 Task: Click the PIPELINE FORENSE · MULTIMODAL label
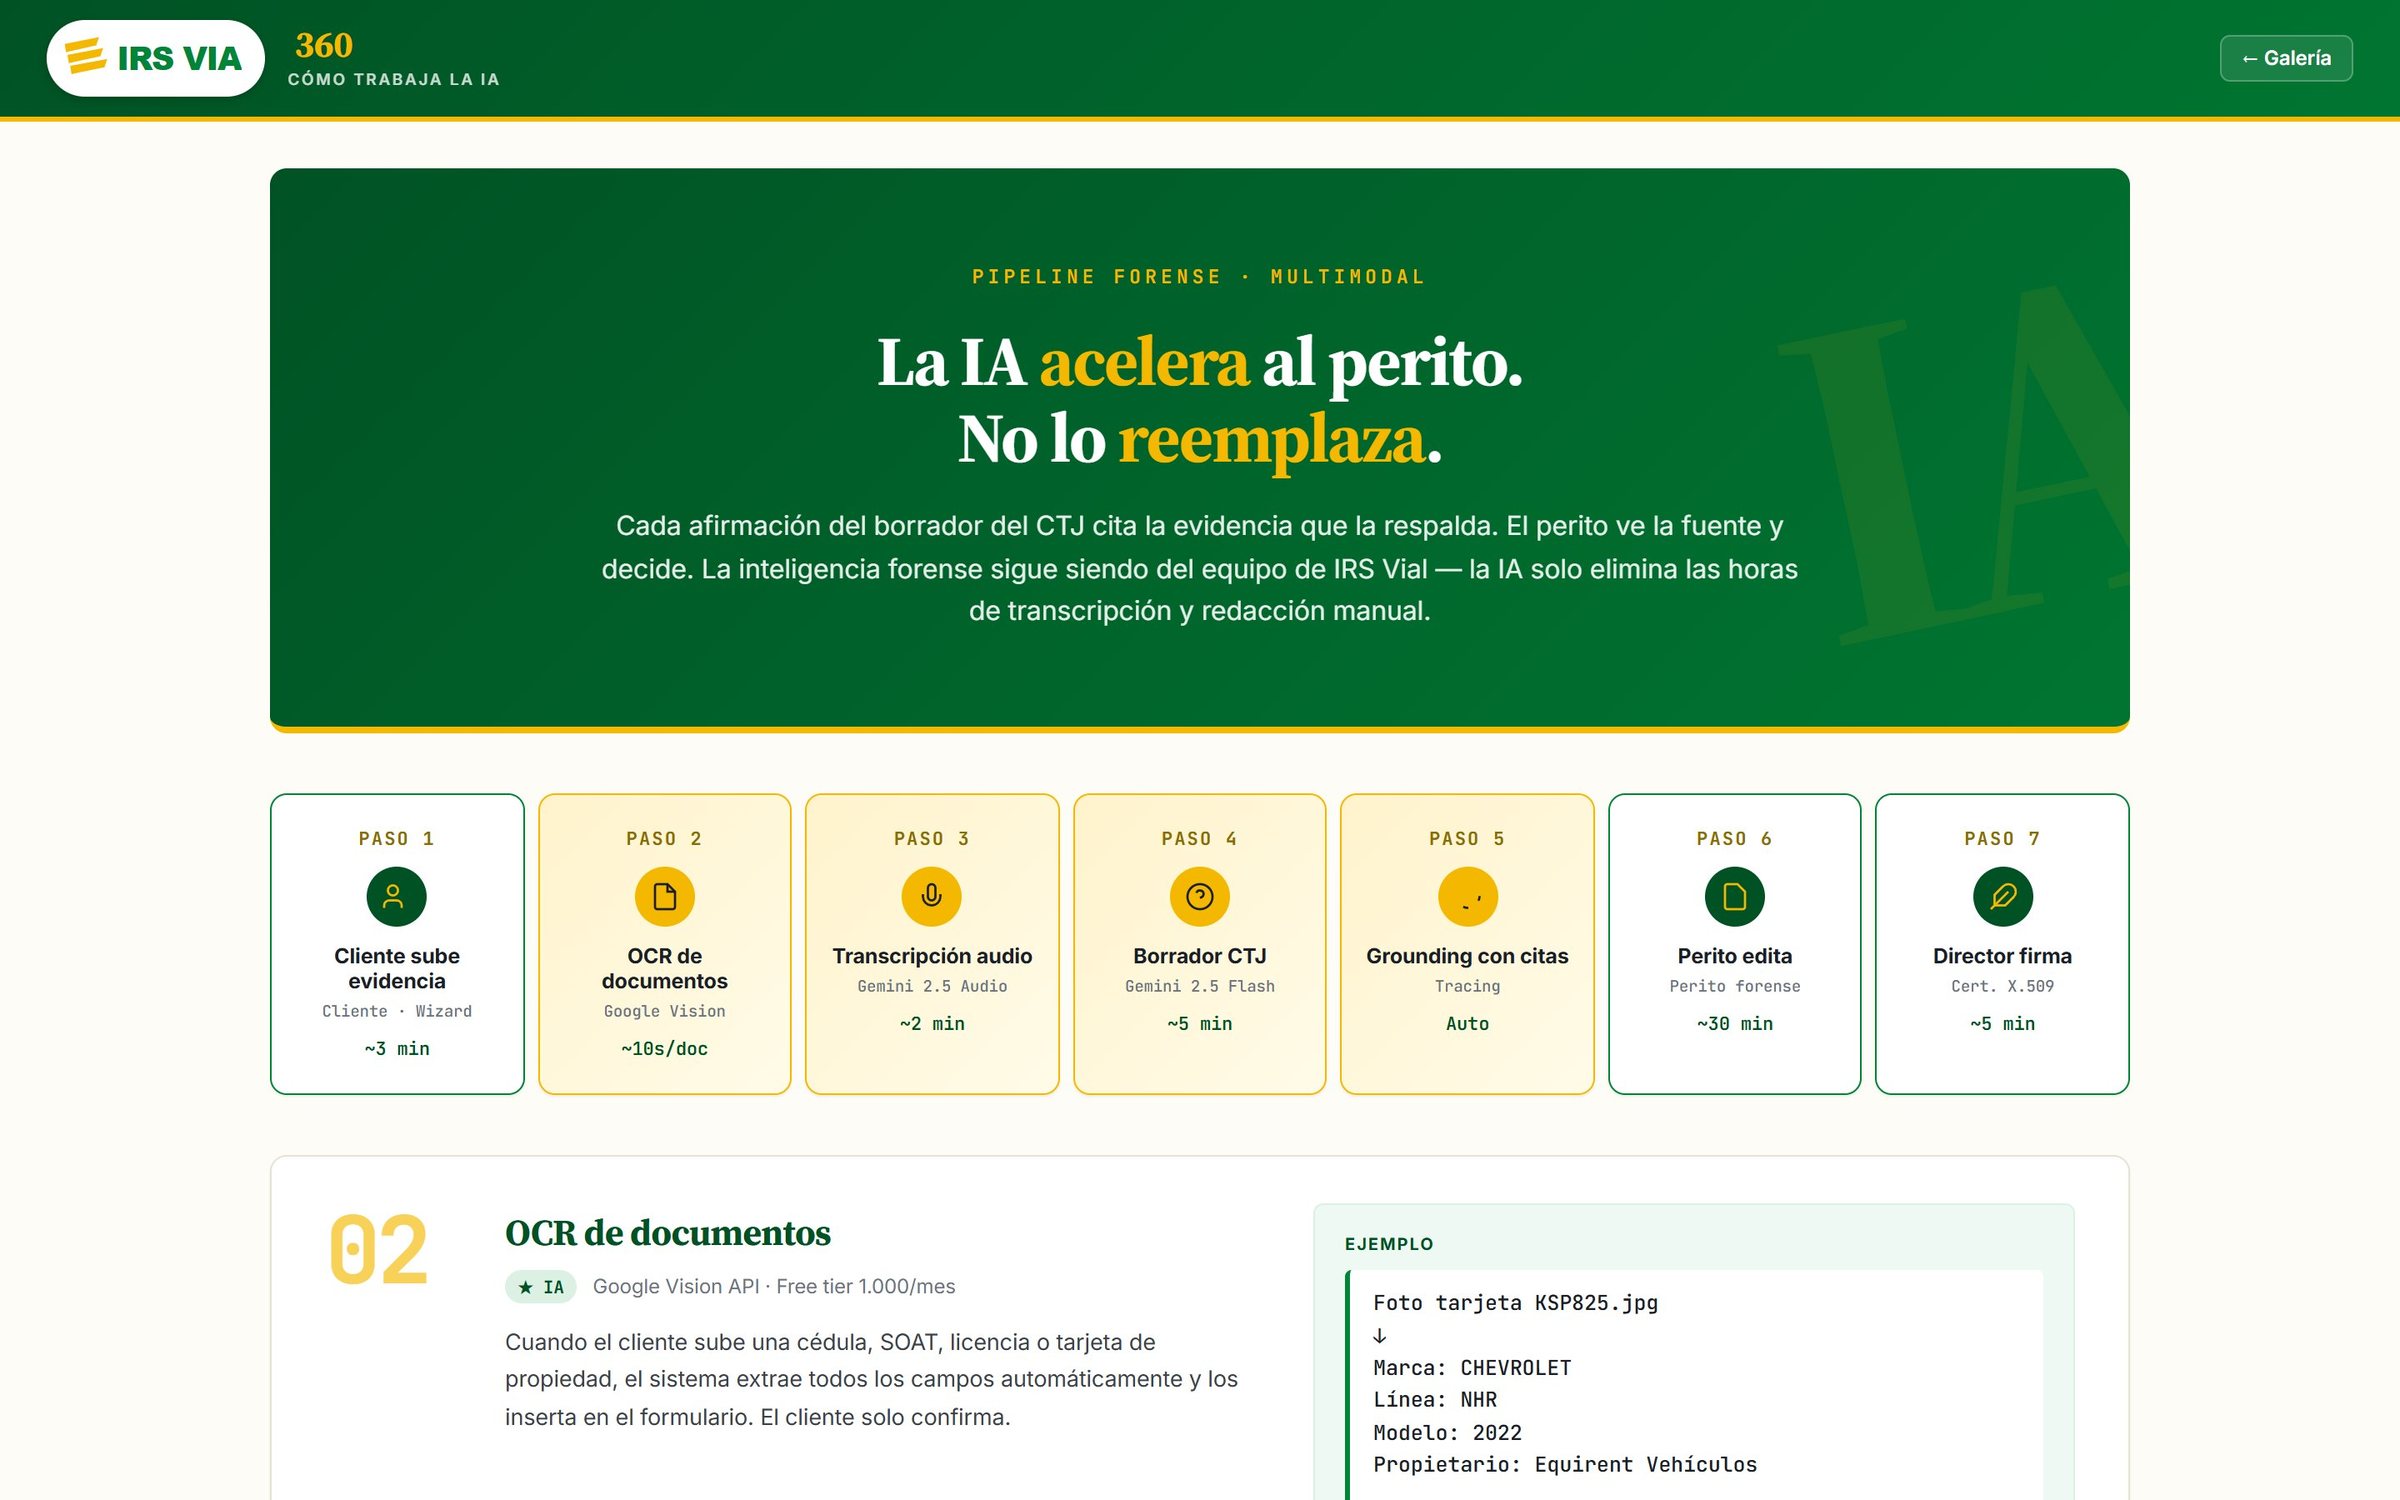pos(1199,277)
